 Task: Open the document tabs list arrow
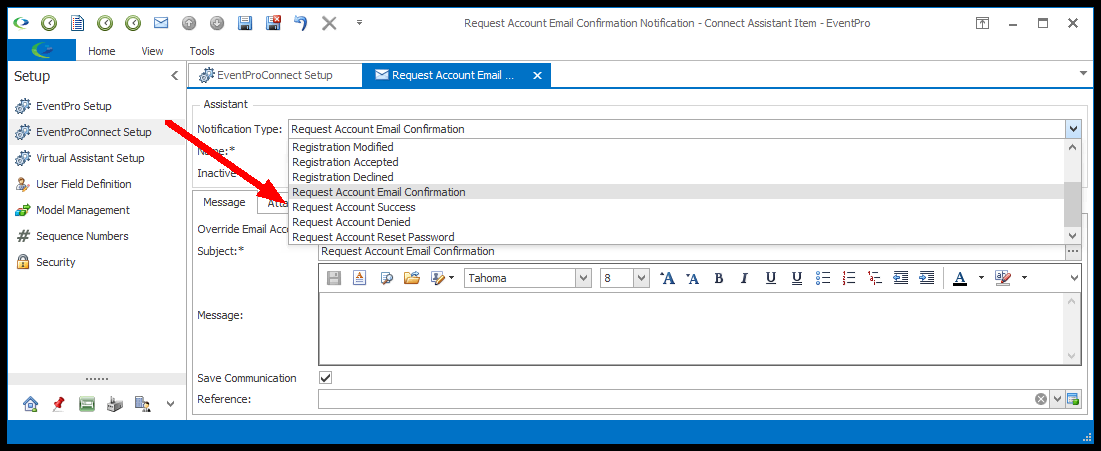1083,73
